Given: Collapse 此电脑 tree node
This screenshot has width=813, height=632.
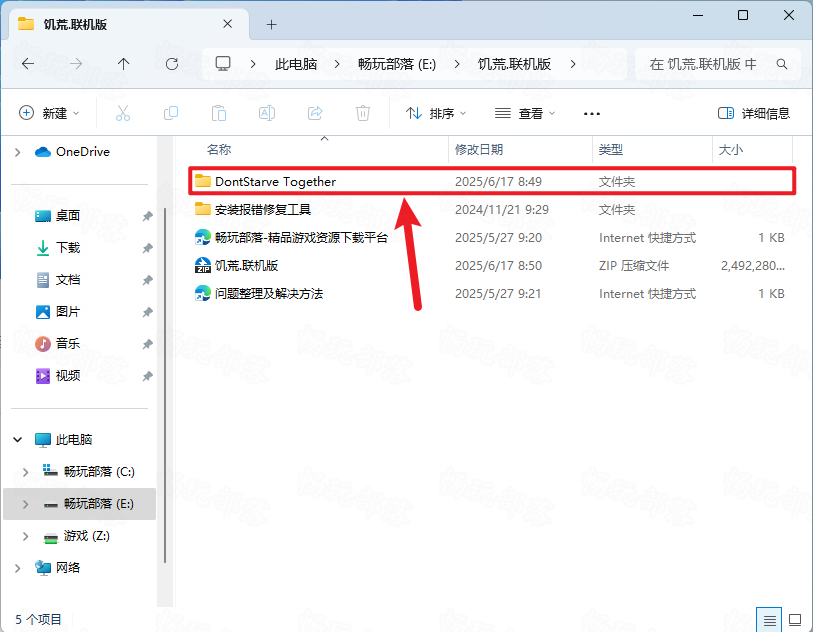Looking at the screenshot, I should click(18, 440).
